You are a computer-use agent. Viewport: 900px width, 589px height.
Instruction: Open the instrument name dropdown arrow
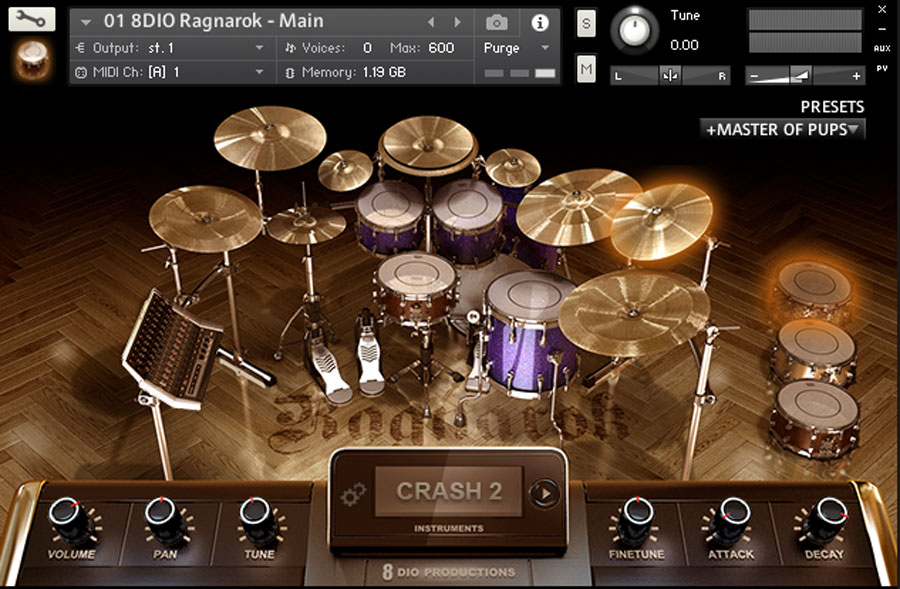click(x=86, y=22)
